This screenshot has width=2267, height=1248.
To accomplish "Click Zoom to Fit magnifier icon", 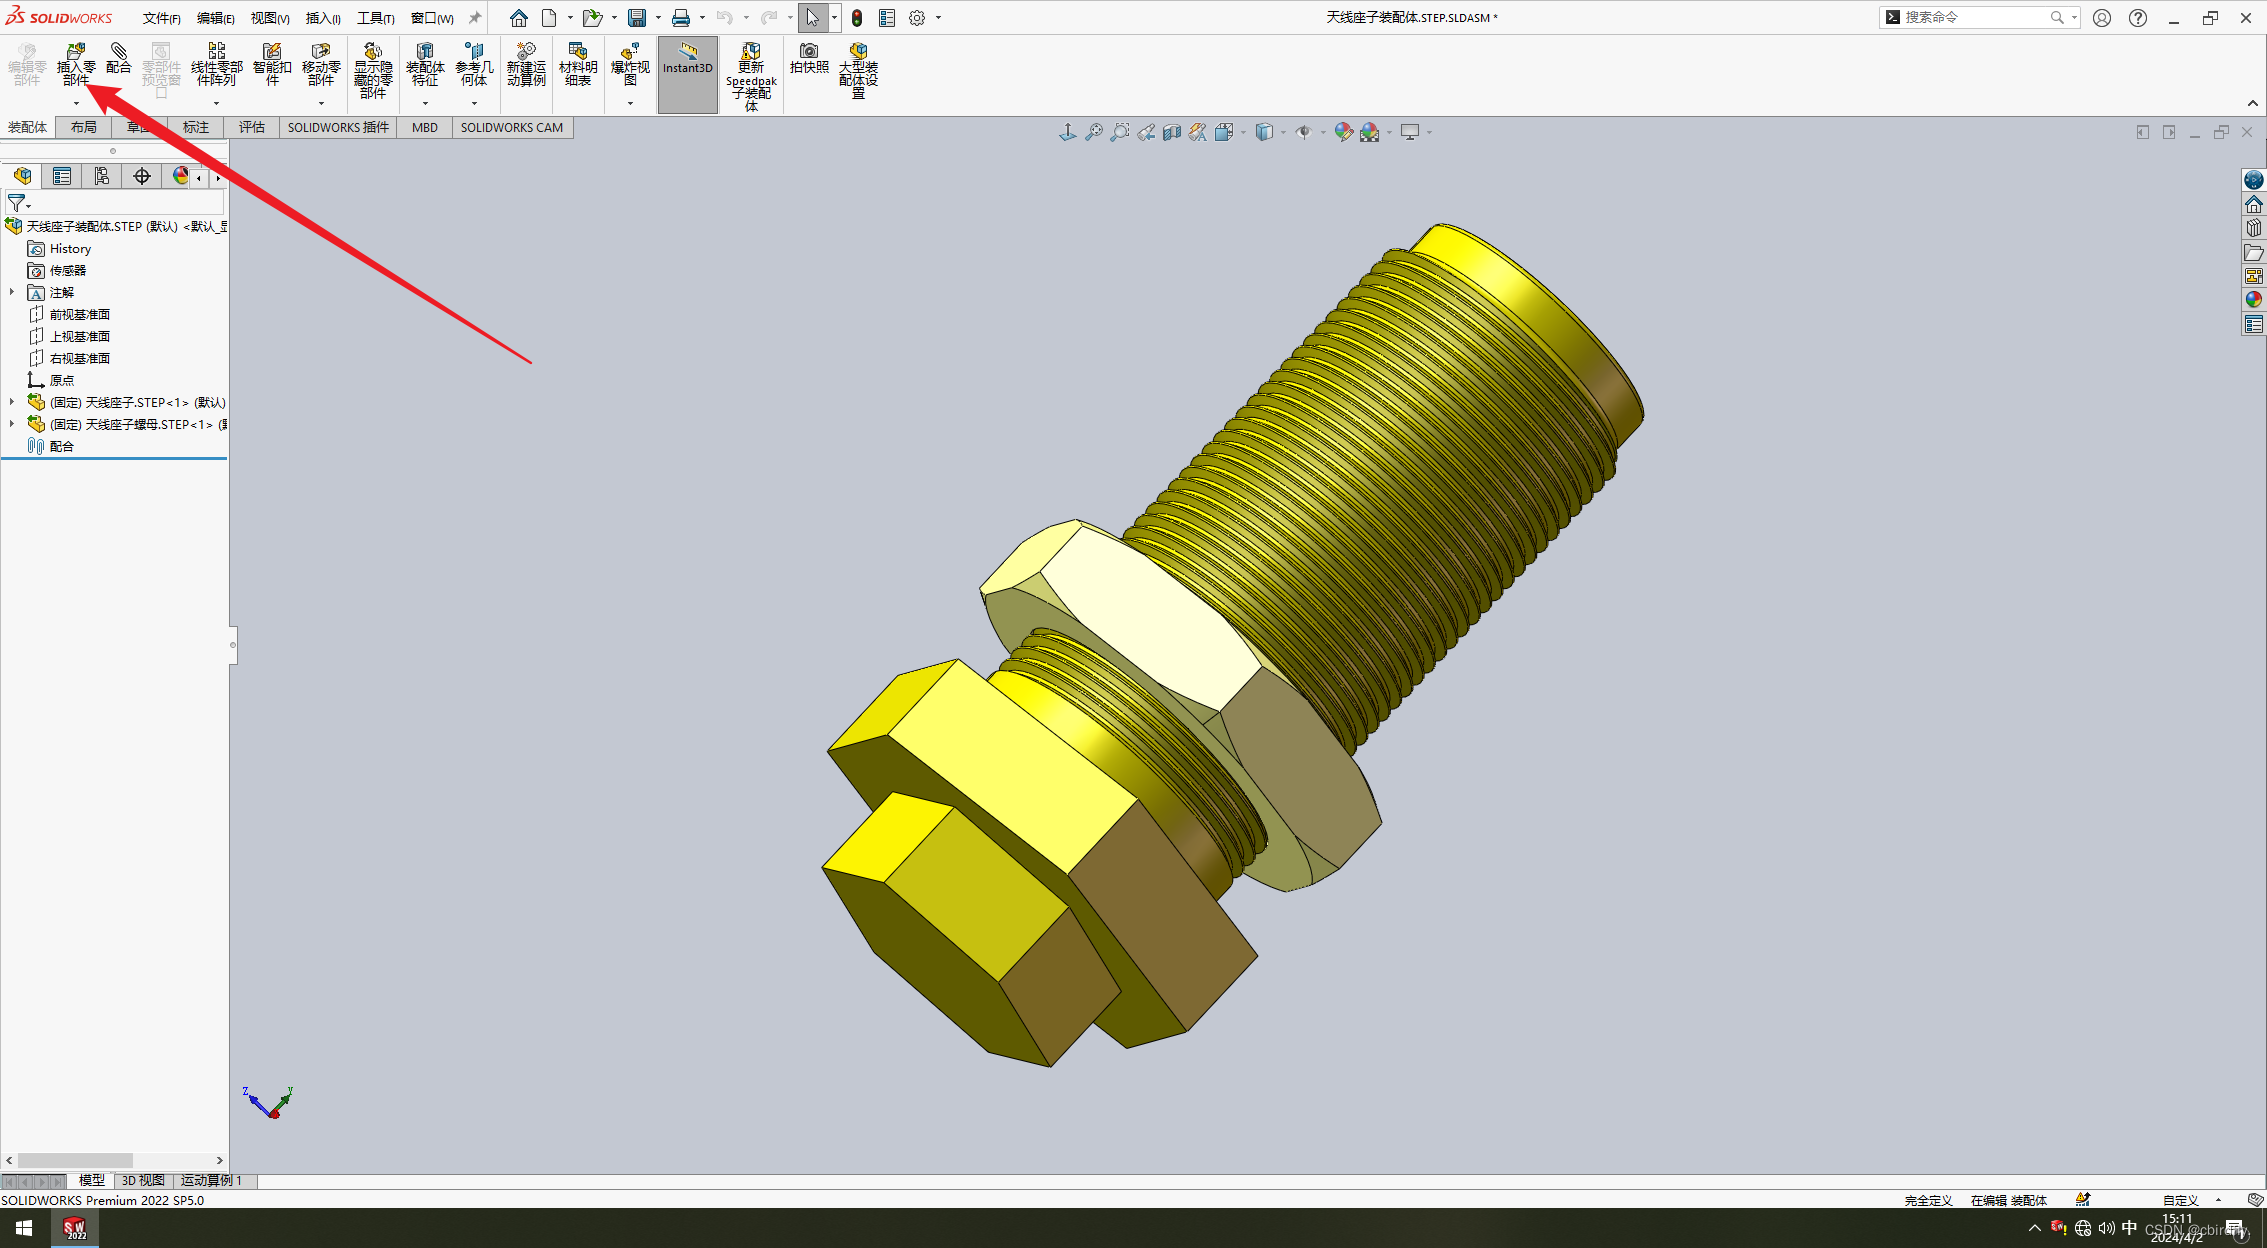I will click(x=1094, y=132).
